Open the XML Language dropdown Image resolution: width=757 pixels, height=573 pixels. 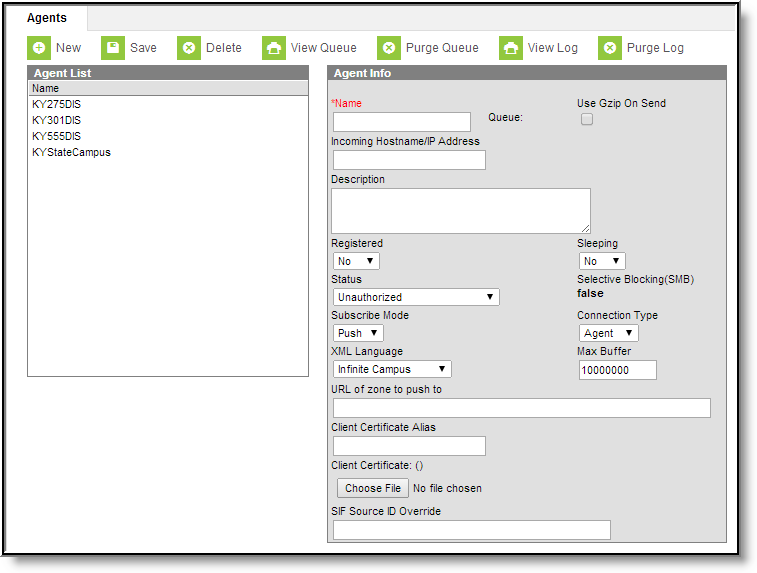[x=392, y=369]
